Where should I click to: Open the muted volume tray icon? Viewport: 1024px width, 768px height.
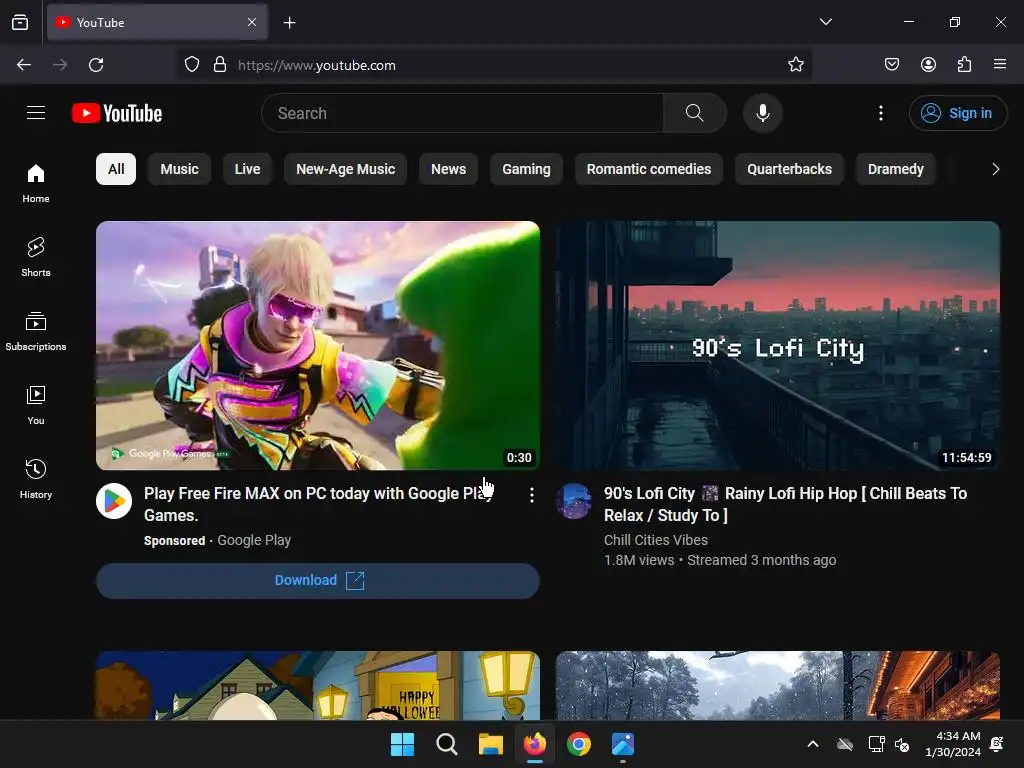coord(902,744)
